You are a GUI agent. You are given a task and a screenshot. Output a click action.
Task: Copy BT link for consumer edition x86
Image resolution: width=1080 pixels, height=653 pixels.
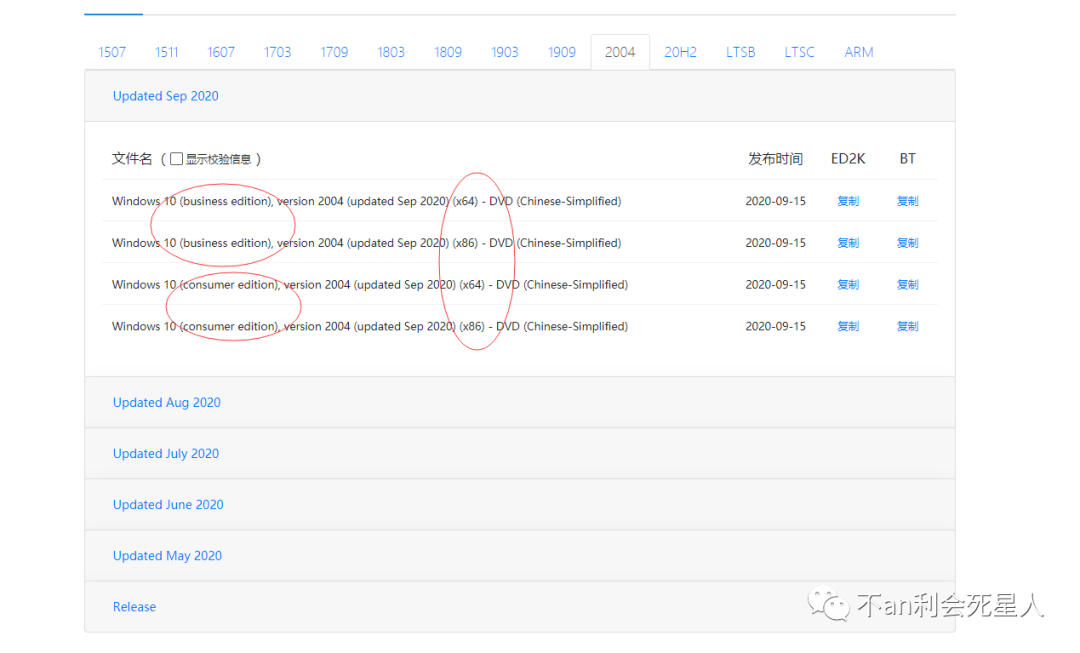pyautogui.click(x=907, y=326)
